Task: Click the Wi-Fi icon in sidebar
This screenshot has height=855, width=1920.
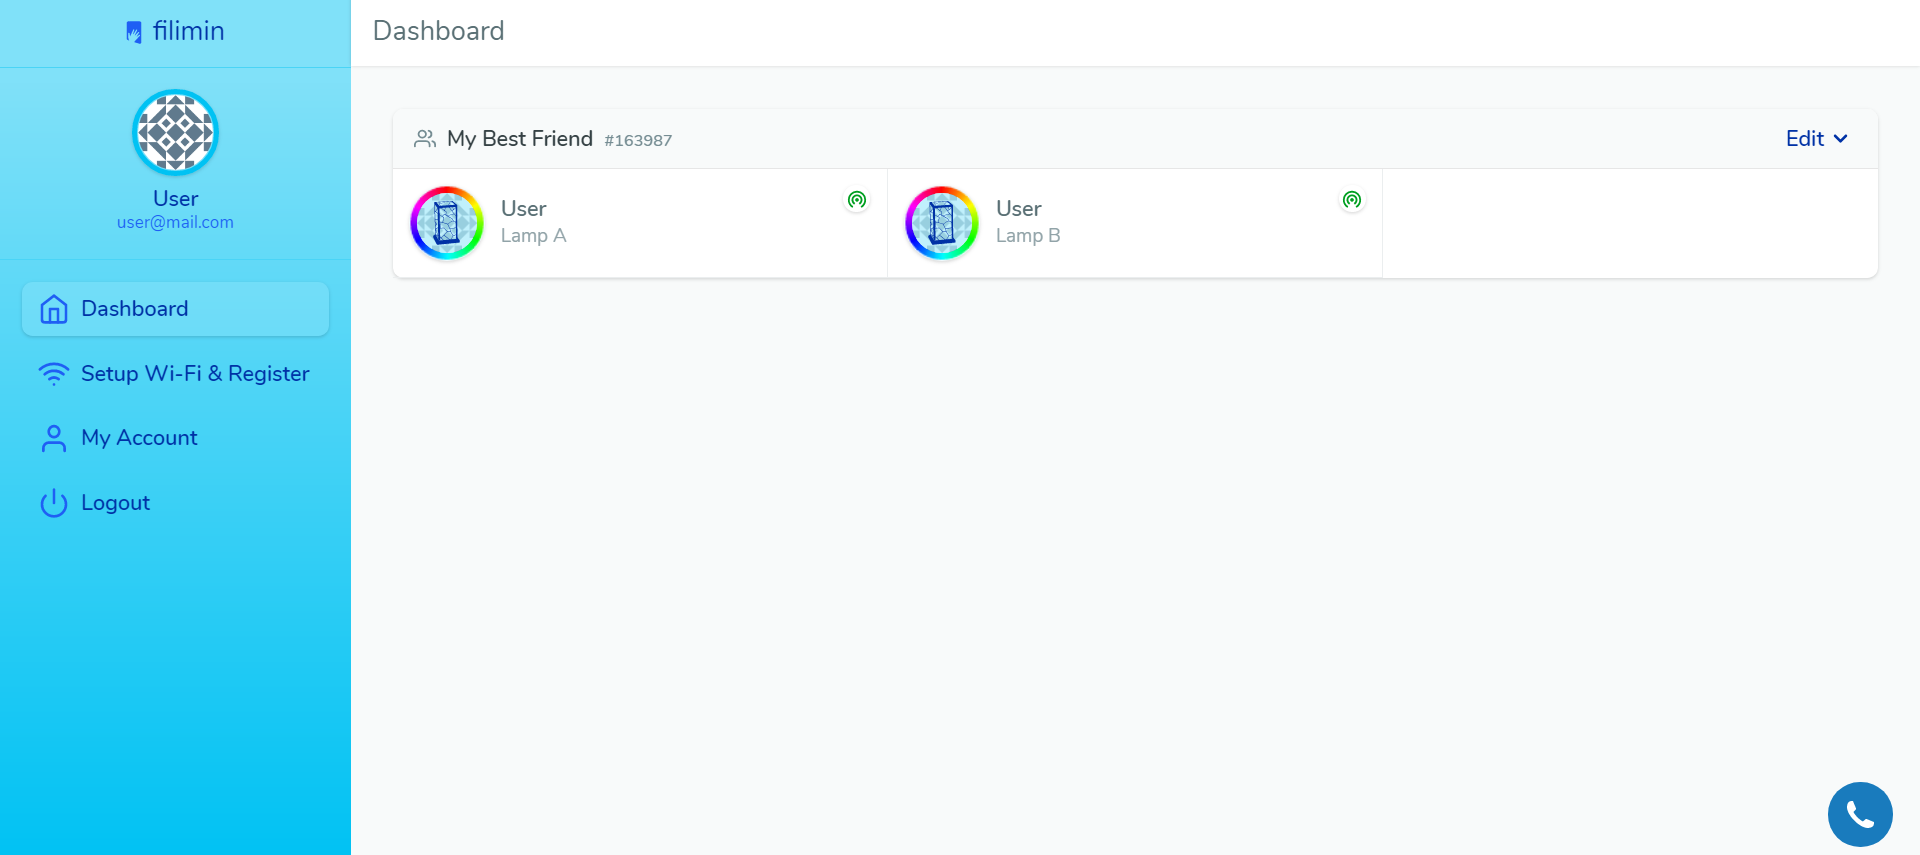Action: (x=54, y=374)
